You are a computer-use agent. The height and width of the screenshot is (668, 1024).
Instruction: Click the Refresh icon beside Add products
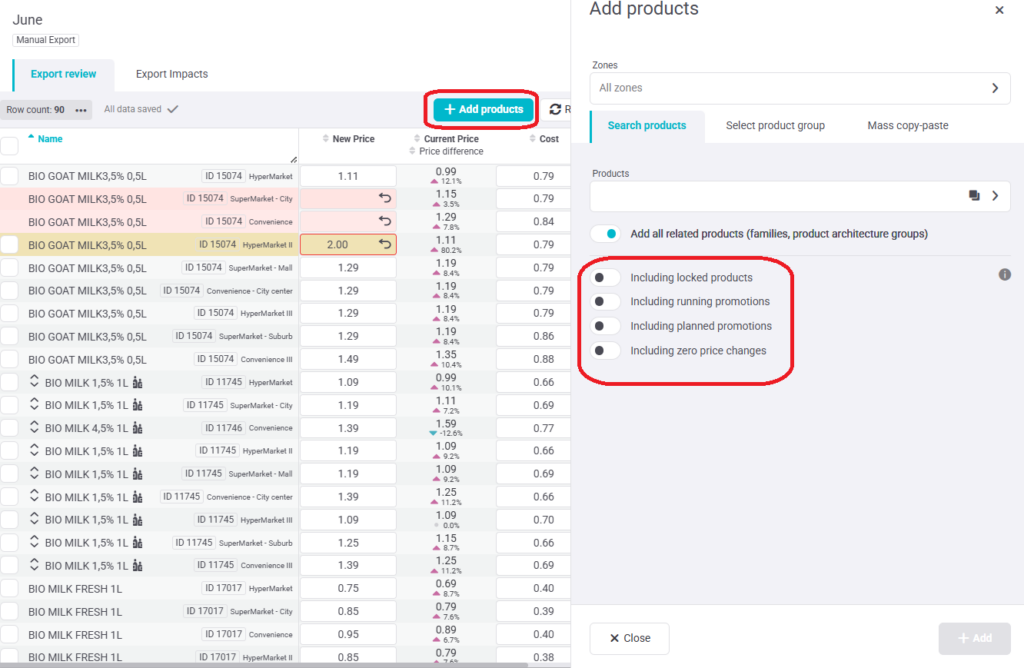point(555,109)
